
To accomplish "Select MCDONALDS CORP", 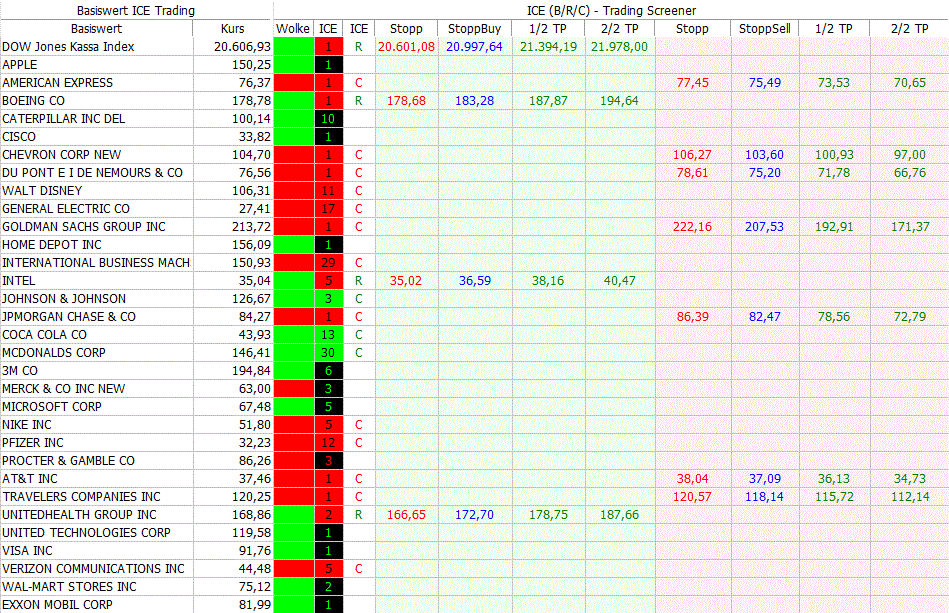I will click(x=54, y=353).
